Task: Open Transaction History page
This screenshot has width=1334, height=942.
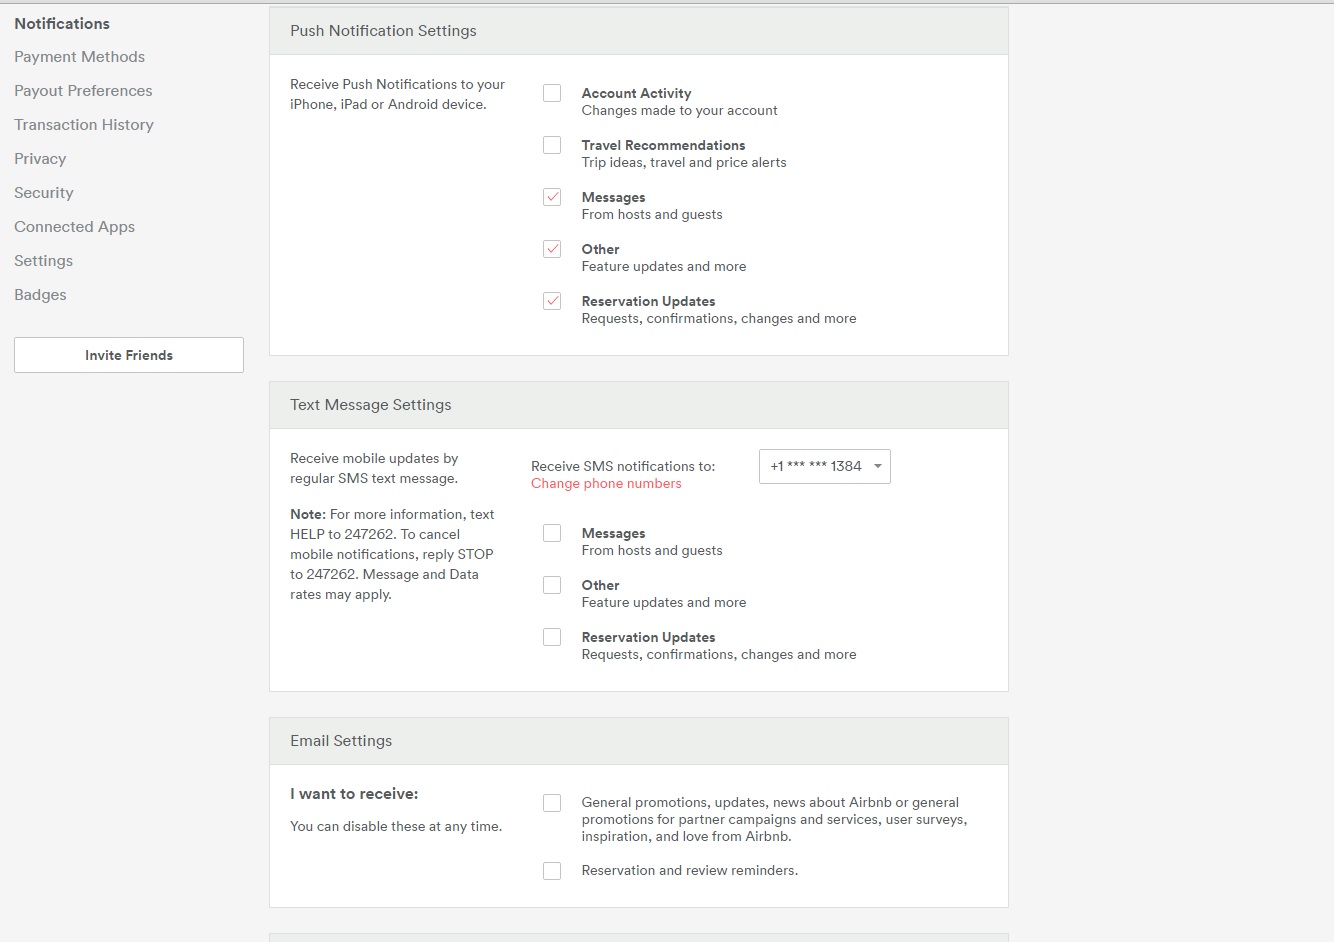Action: [x=84, y=125]
